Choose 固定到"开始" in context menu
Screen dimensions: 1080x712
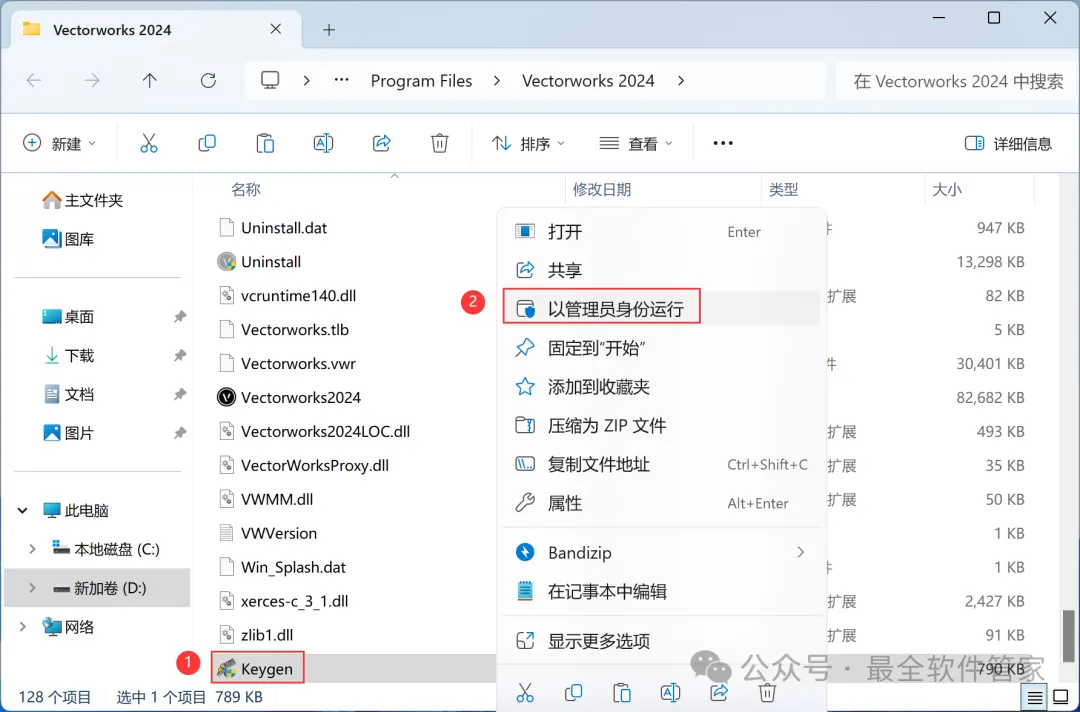click(661, 348)
